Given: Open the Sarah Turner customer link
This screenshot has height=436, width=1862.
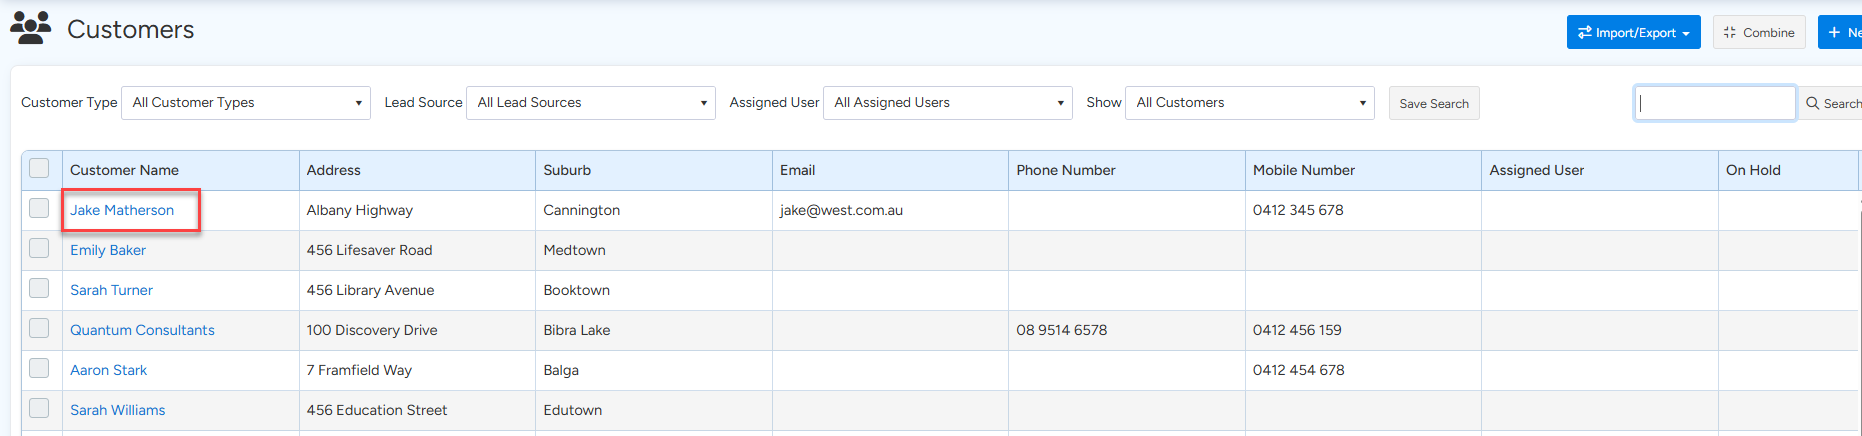Looking at the screenshot, I should pyautogui.click(x=111, y=290).
